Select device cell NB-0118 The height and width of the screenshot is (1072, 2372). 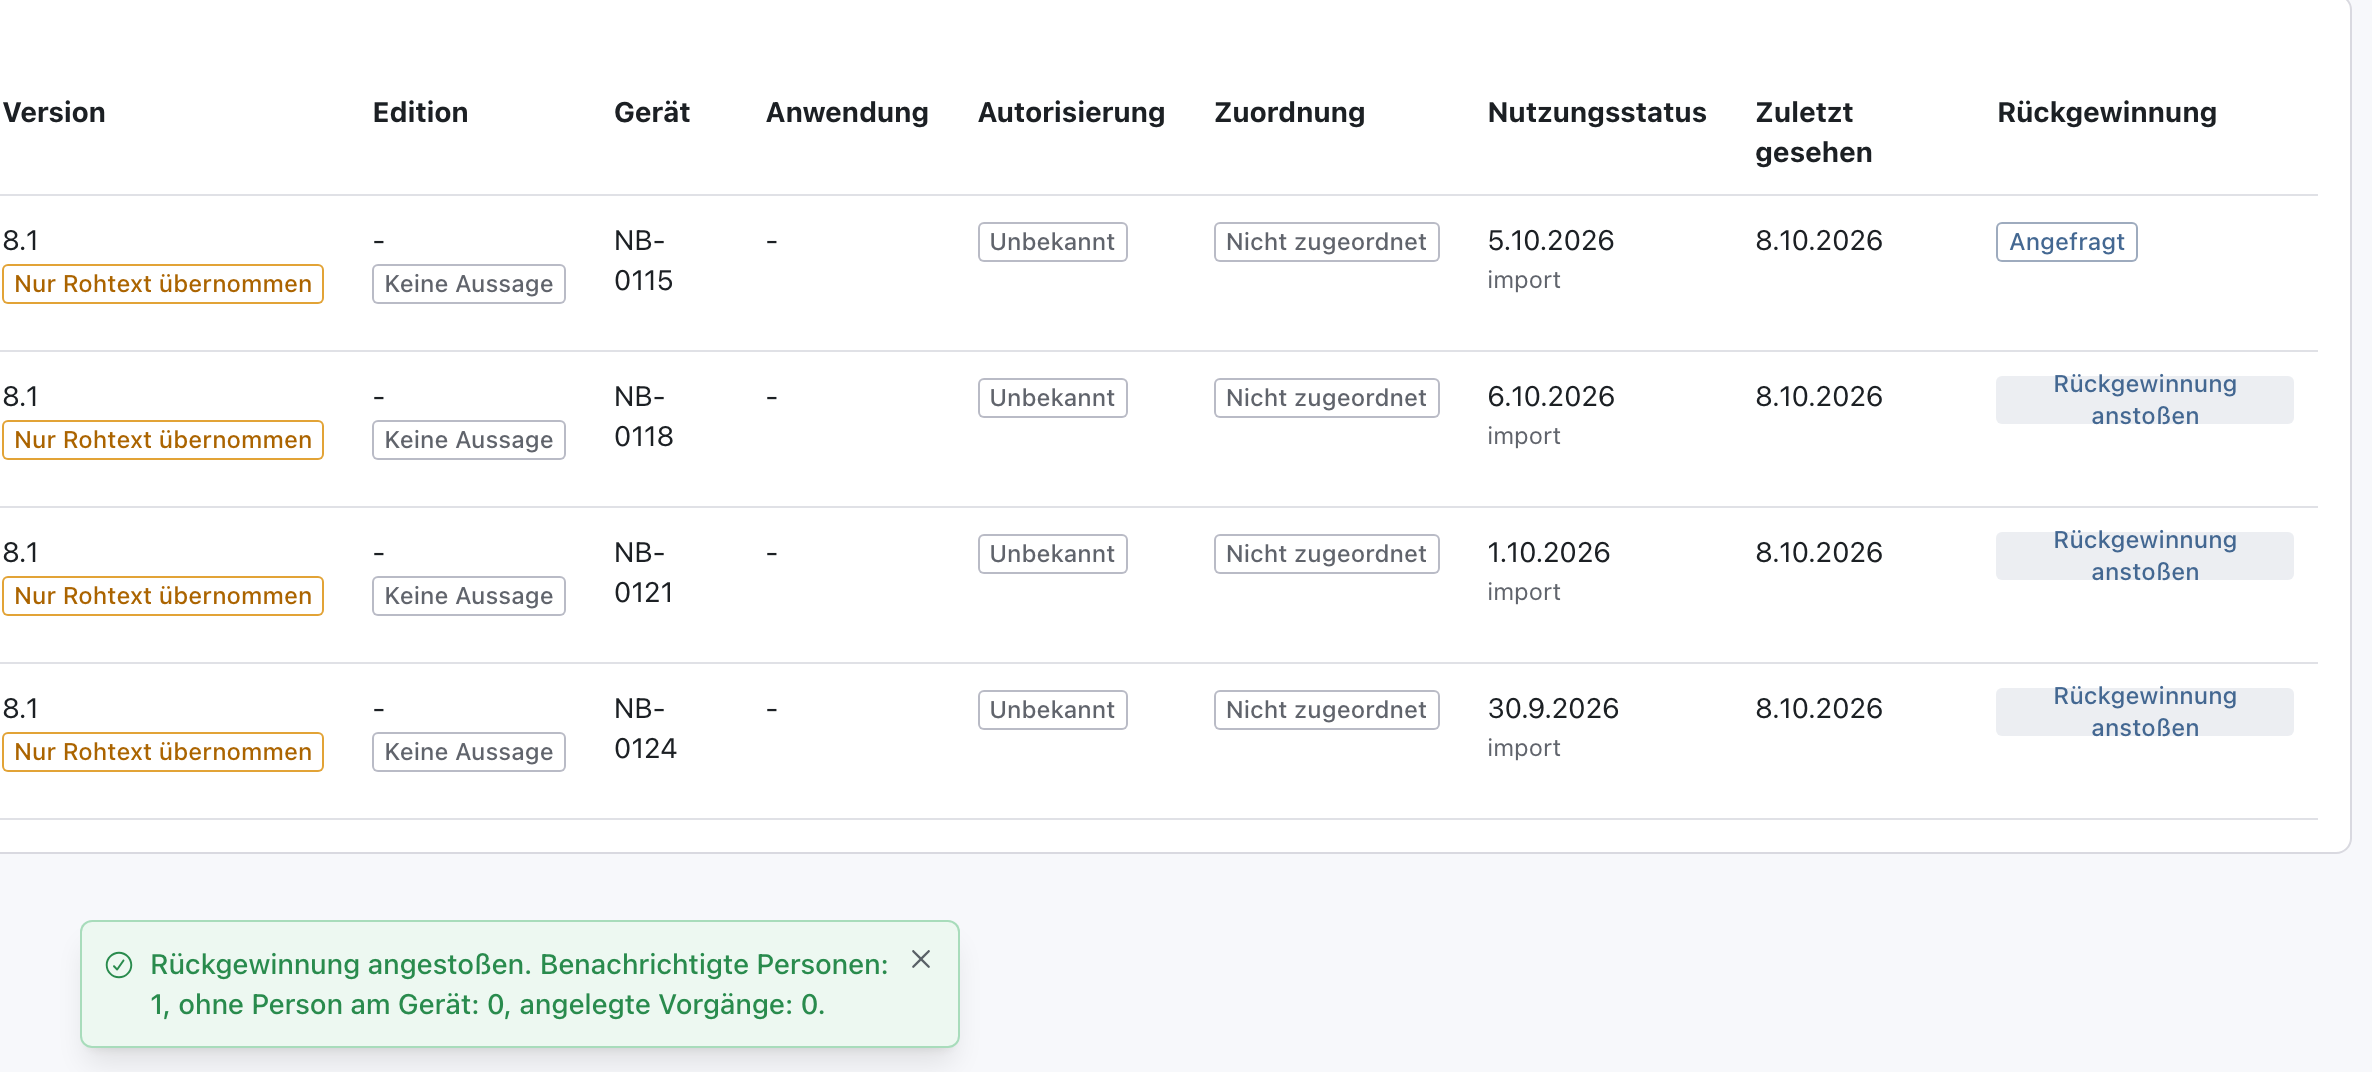pyautogui.click(x=643, y=416)
